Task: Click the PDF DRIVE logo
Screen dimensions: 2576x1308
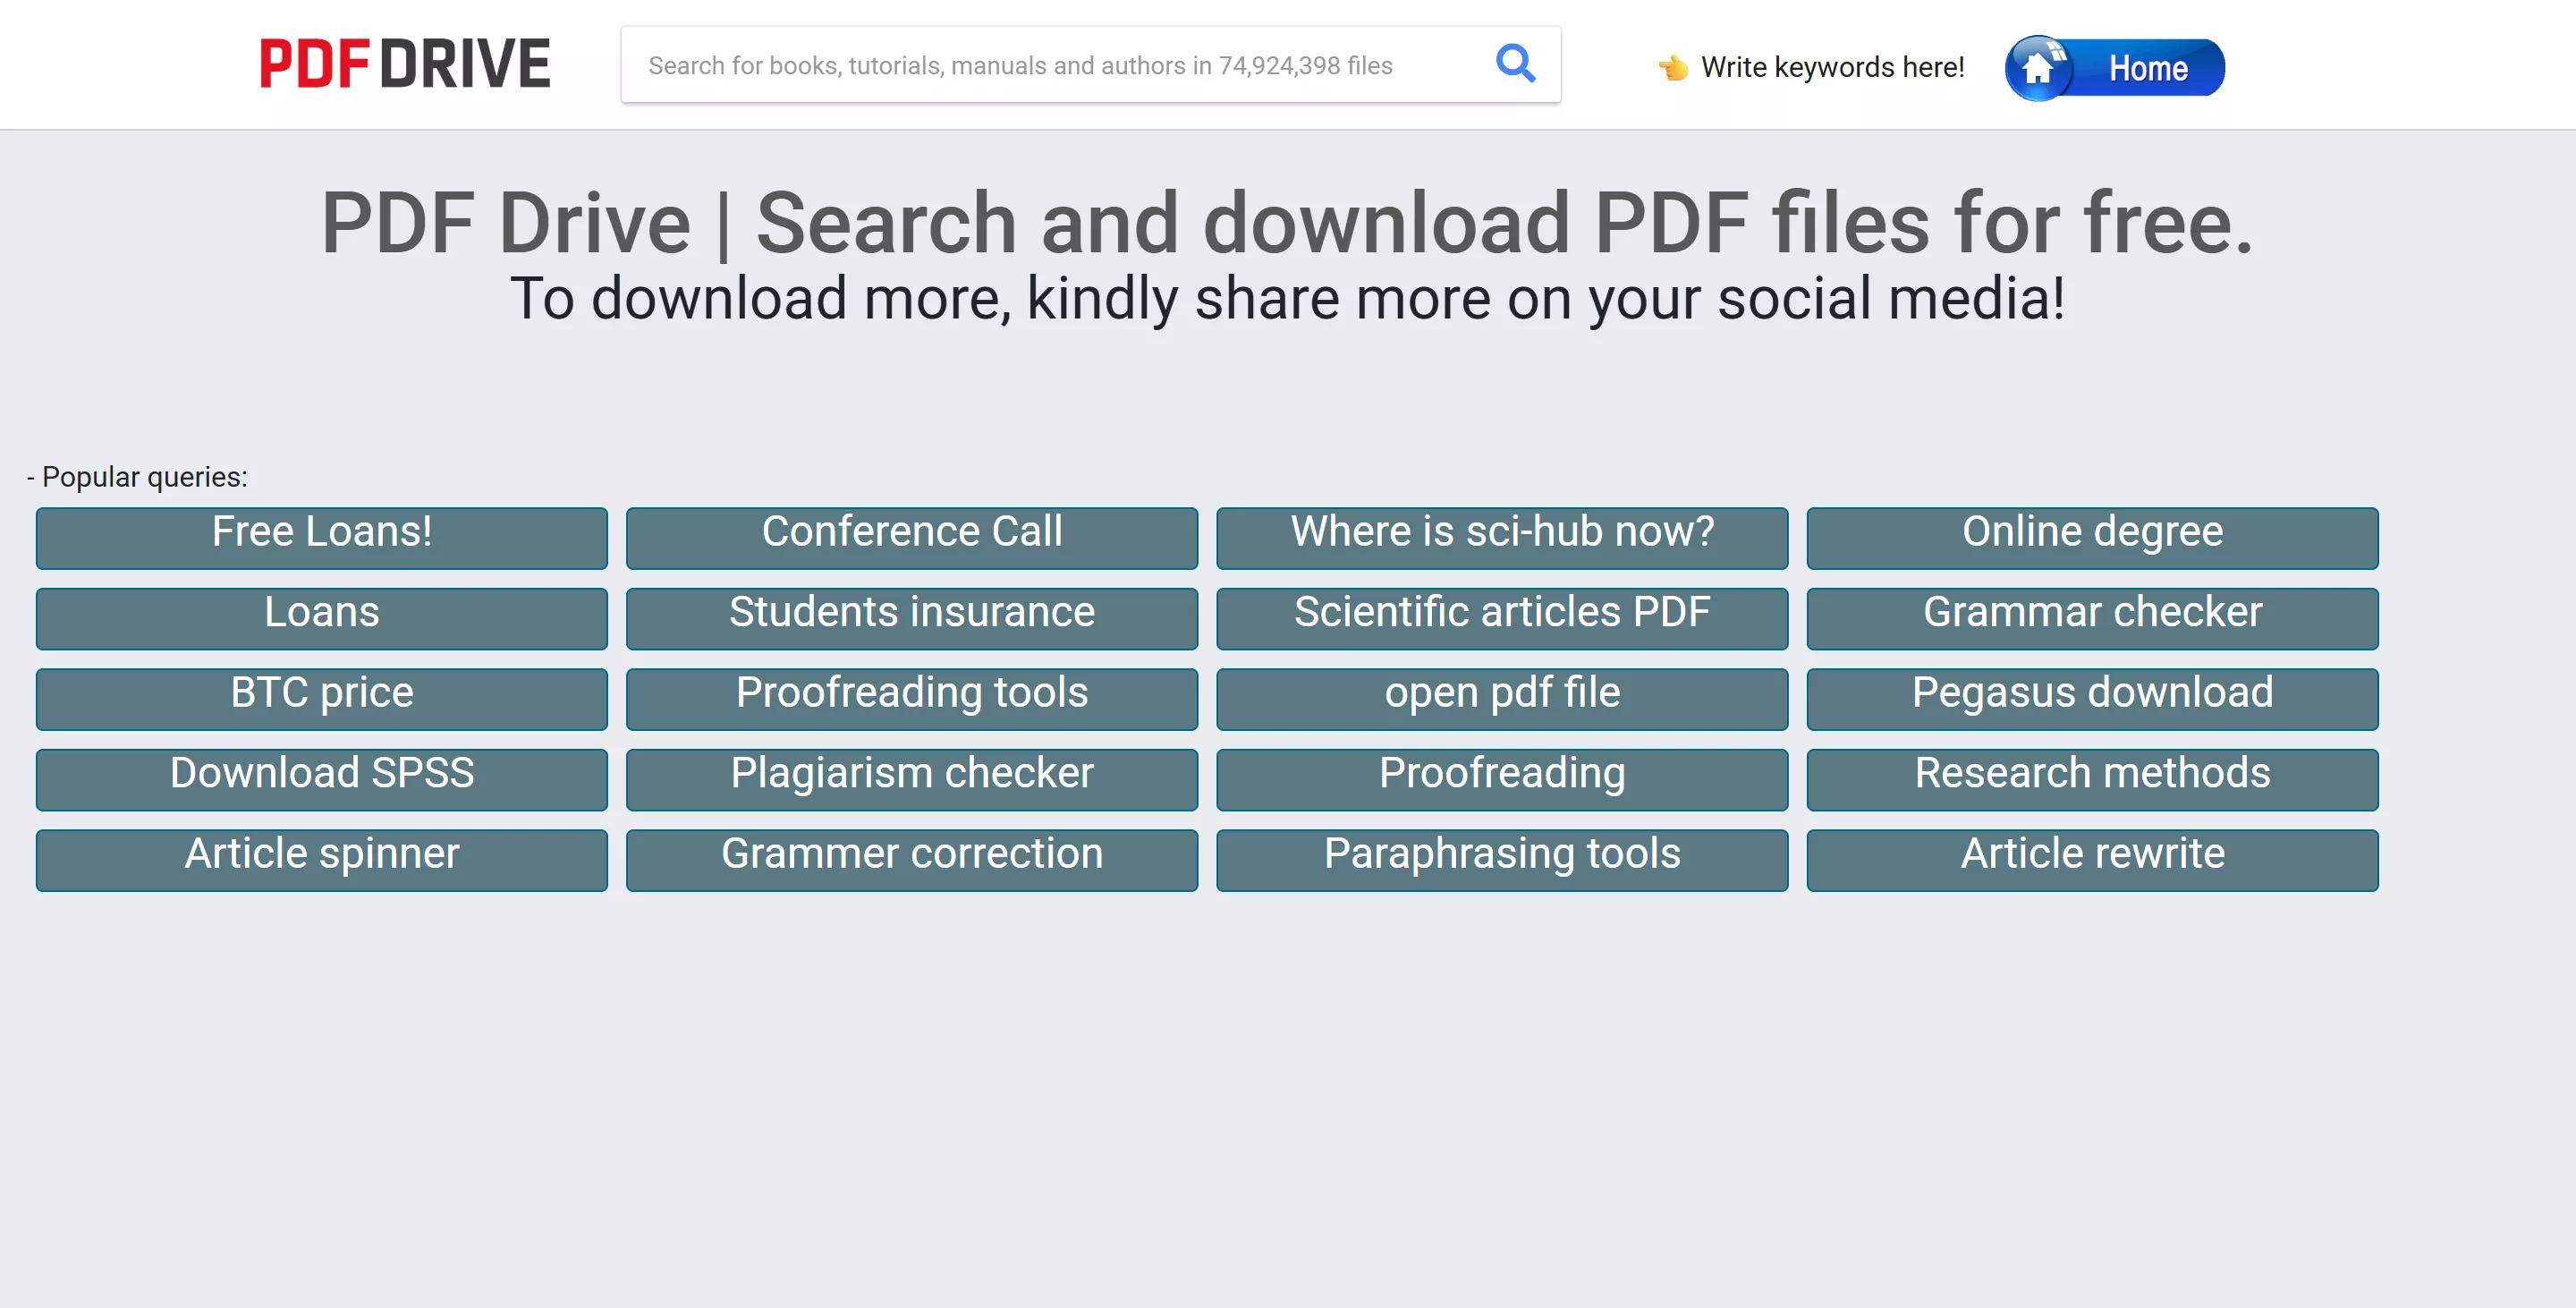Action: tap(404, 63)
